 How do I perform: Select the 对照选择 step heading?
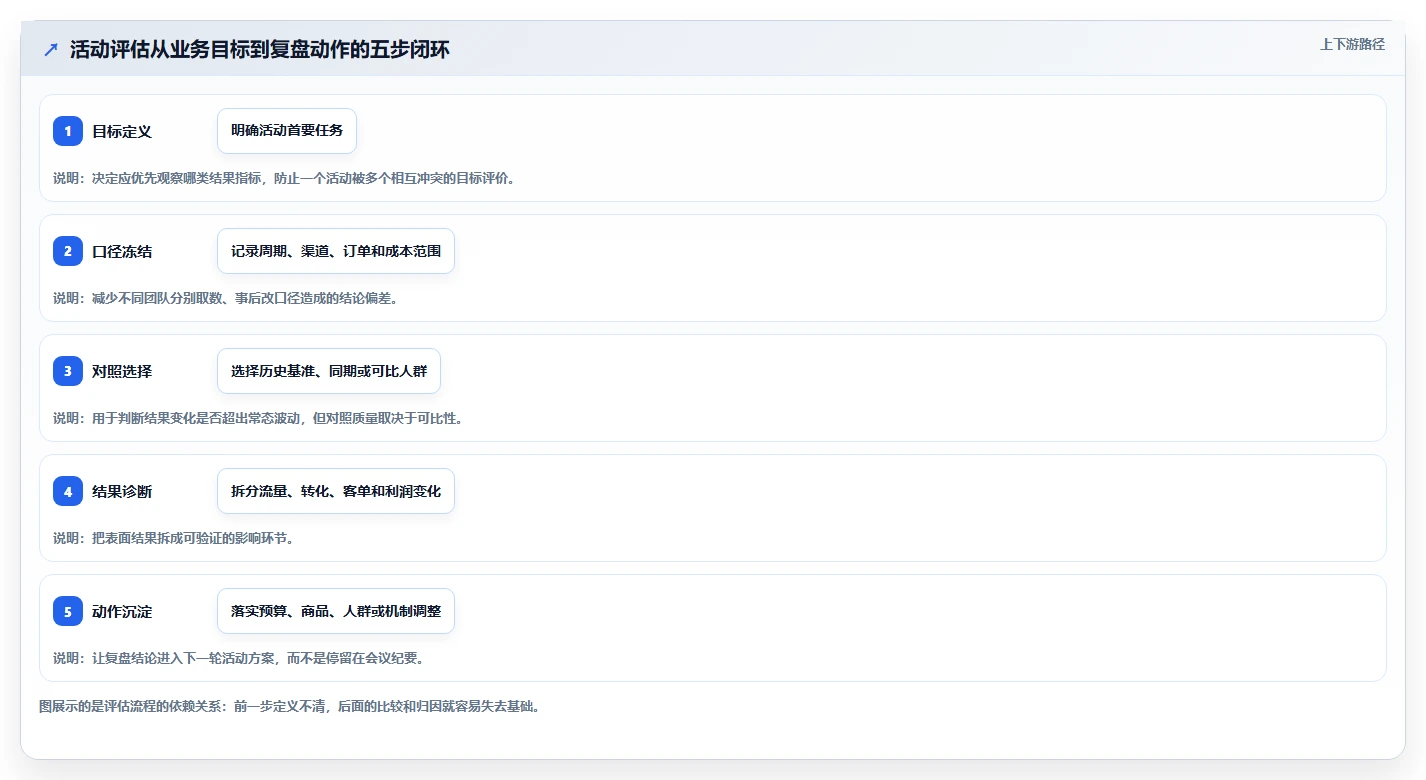pyautogui.click(x=122, y=371)
